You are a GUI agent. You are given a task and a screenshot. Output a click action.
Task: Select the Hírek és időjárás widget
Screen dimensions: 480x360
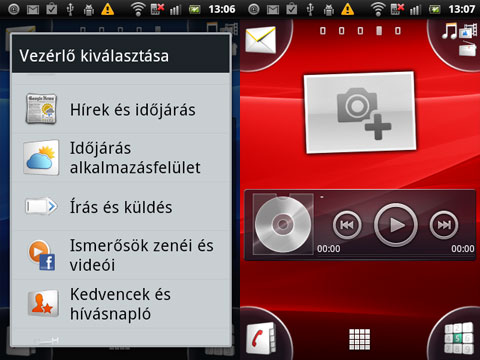[x=121, y=109]
